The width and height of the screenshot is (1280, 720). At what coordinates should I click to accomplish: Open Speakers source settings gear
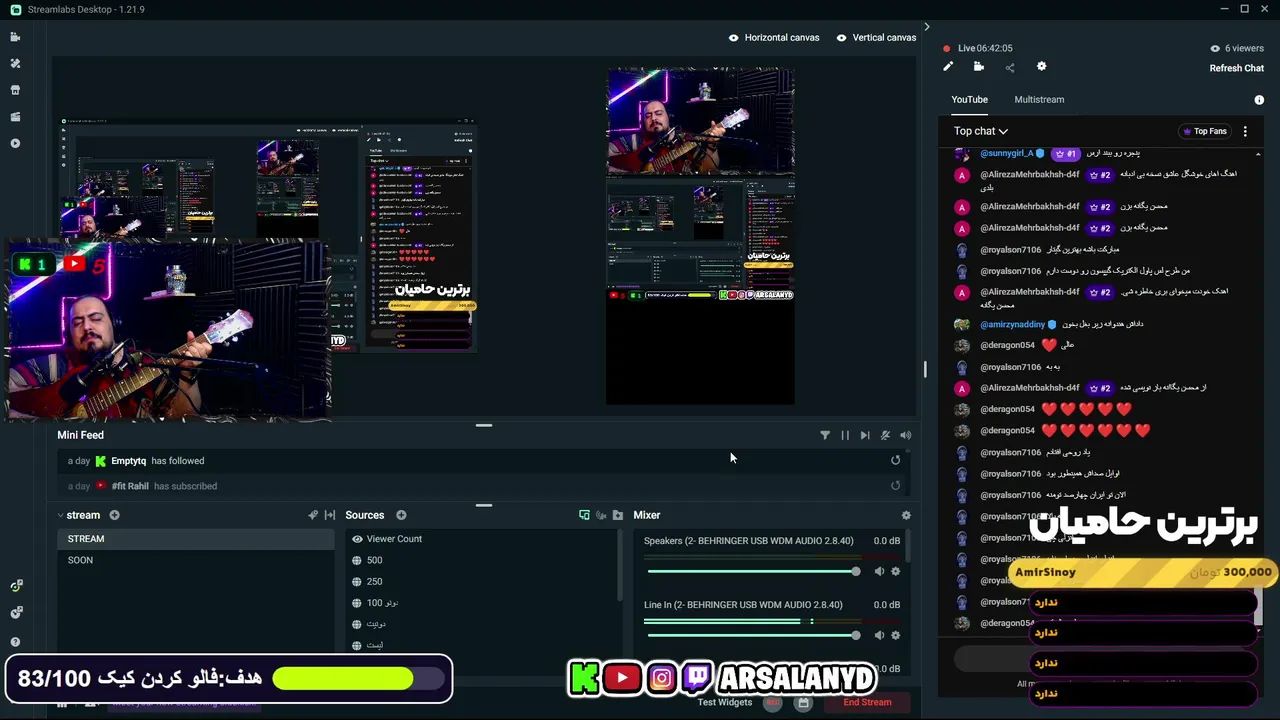click(895, 571)
